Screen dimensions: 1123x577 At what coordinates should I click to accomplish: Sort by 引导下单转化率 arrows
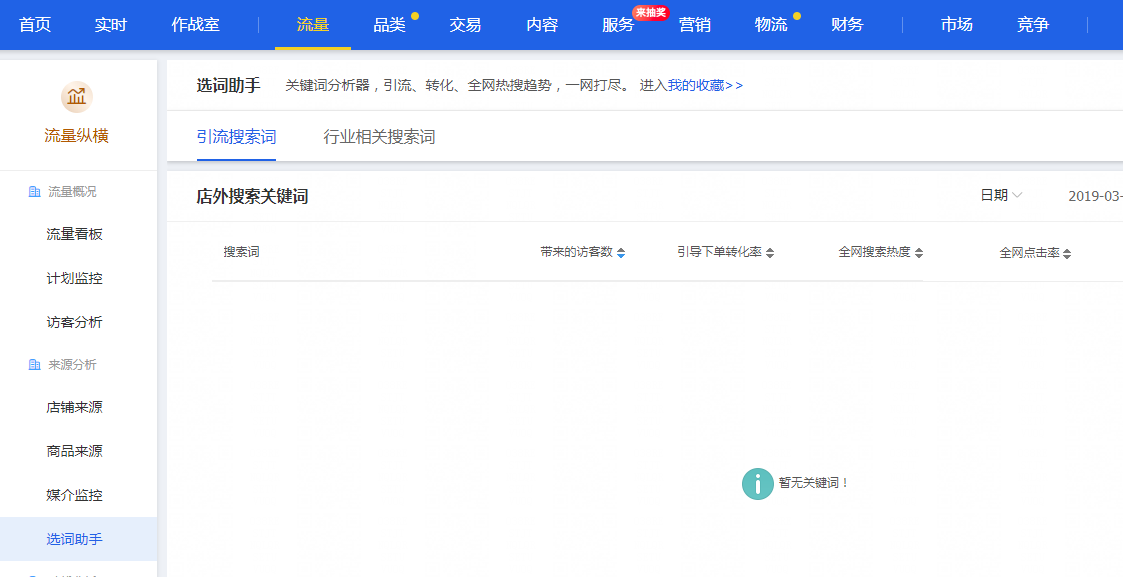click(x=770, y=253)
